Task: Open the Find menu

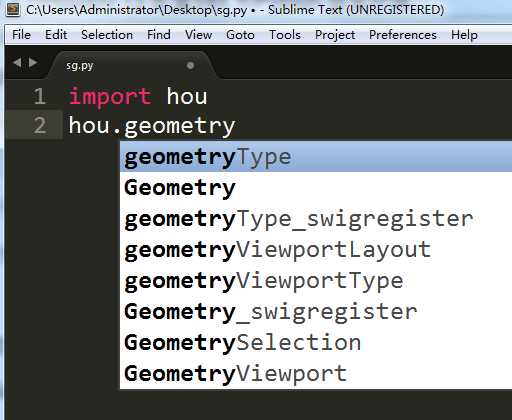Action: coord(159,35)
